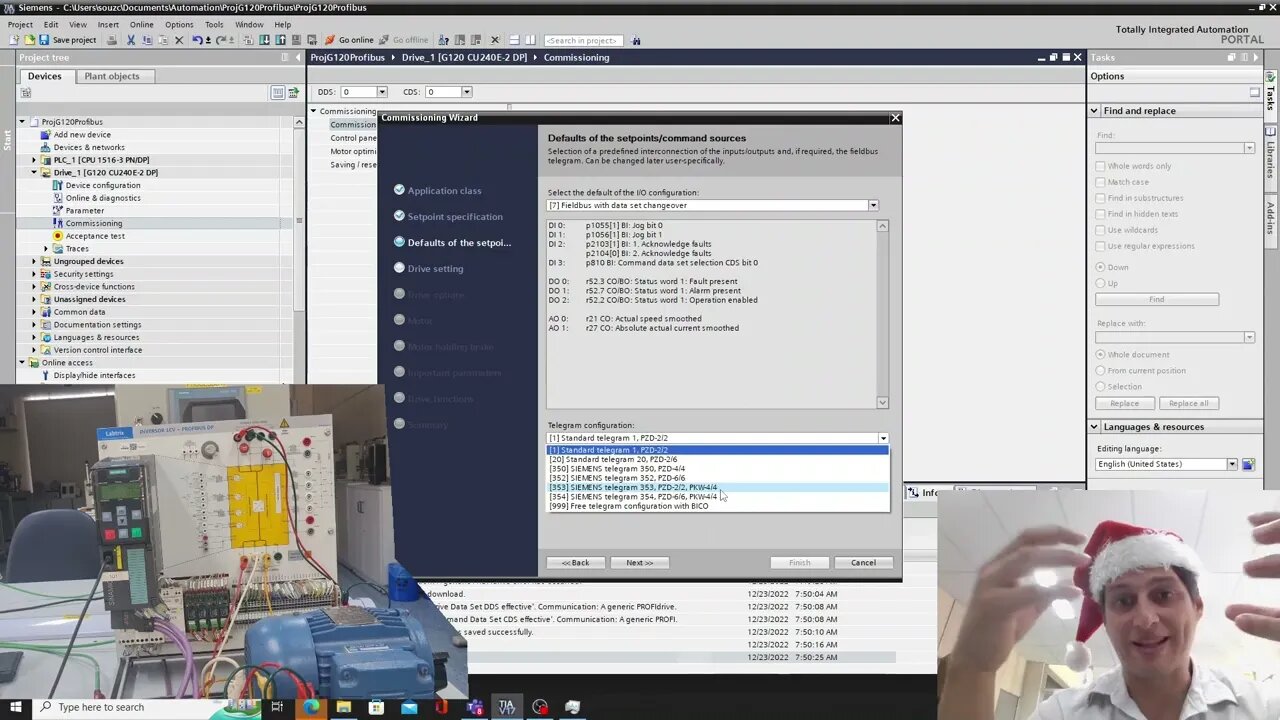Click the Device configuration icon under Drive_1

tap(58, 185)
